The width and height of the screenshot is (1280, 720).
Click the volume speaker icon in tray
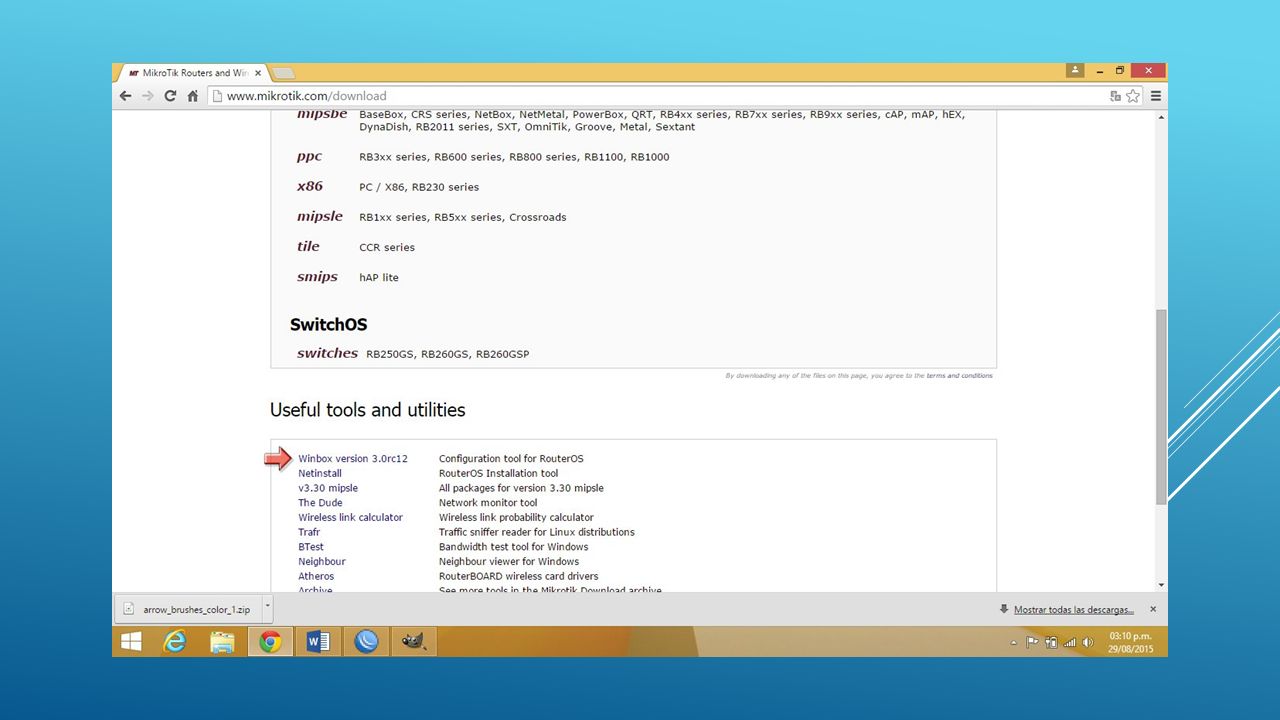coord(1087,642)
